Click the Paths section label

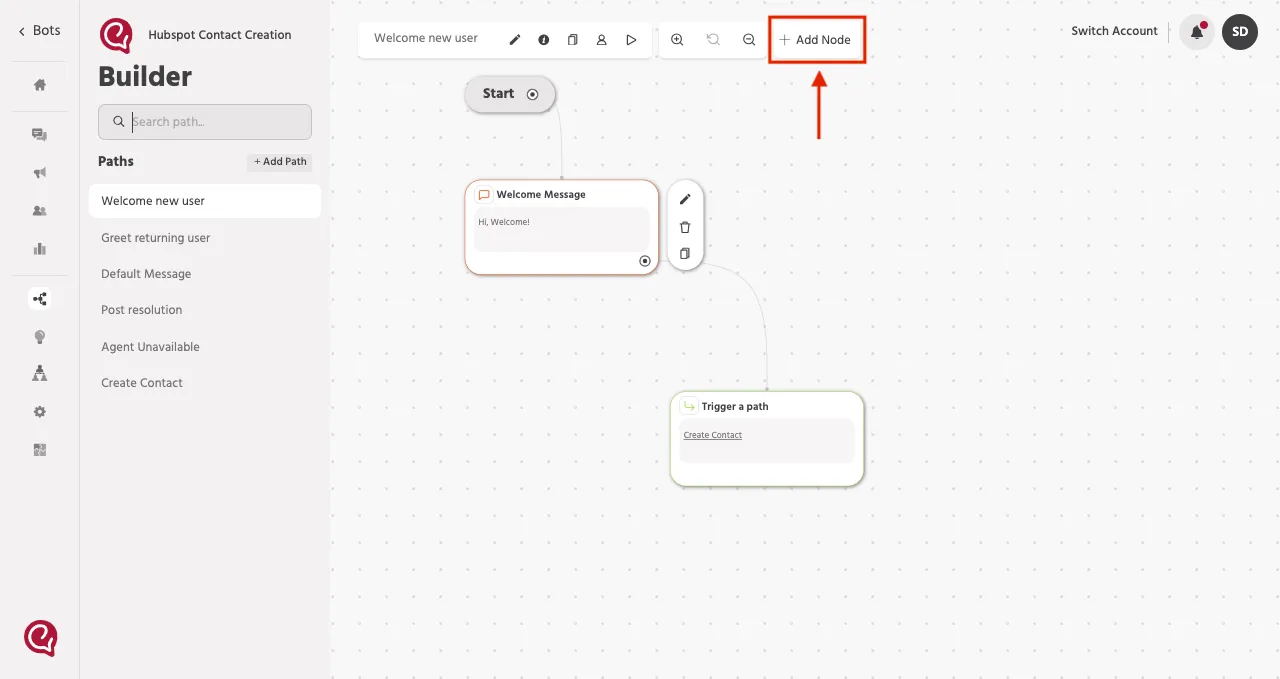click(x=116, y=161)
